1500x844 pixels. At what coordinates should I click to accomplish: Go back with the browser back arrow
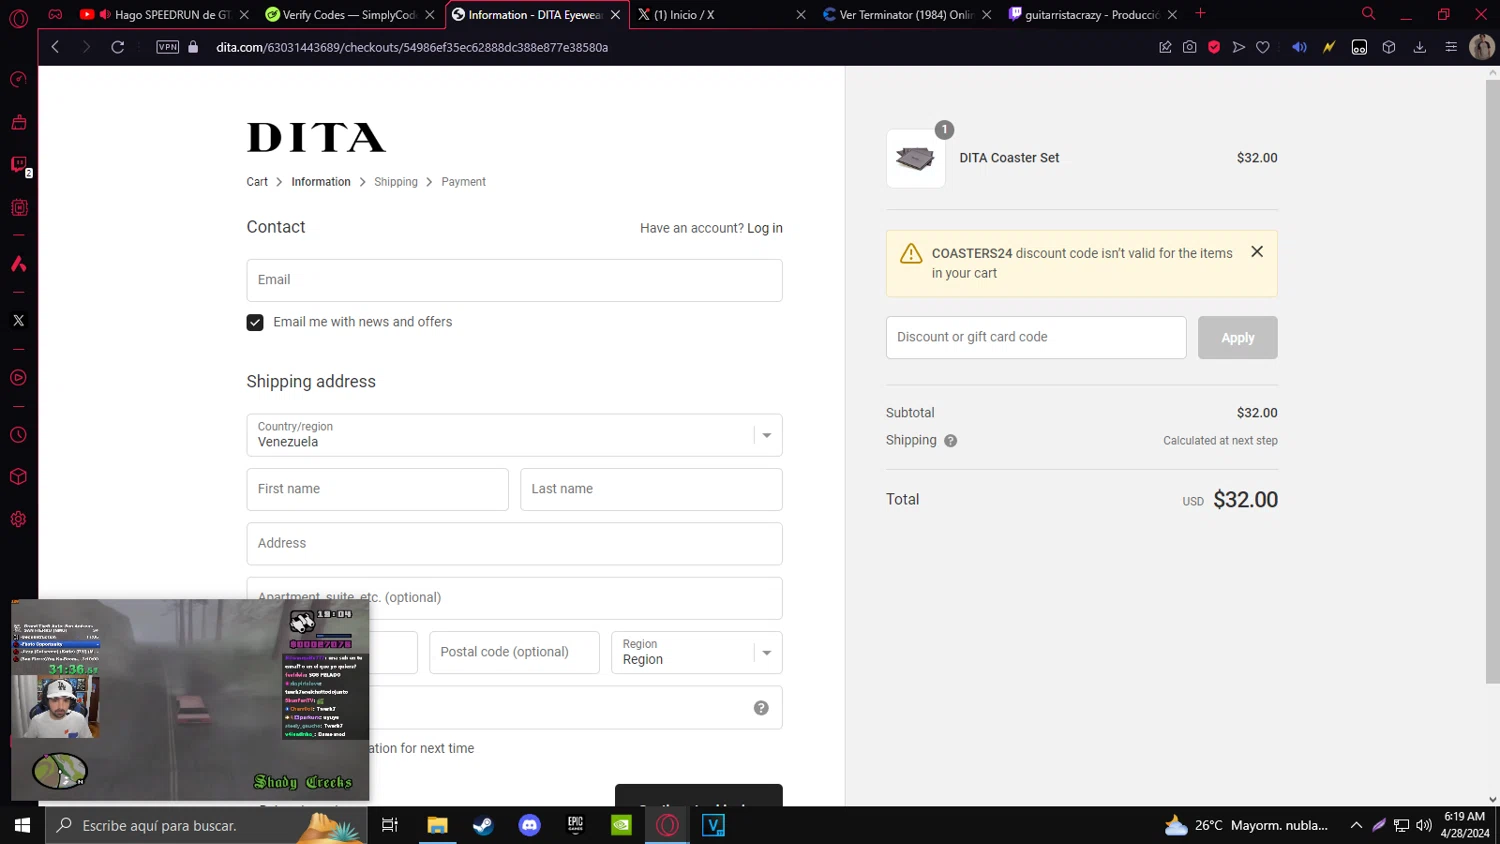(55, 47)
